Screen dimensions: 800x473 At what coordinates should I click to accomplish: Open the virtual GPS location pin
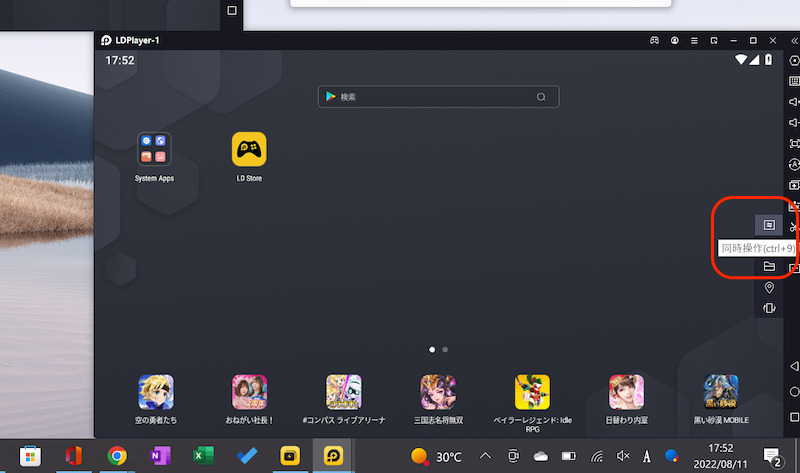(769, 287)
